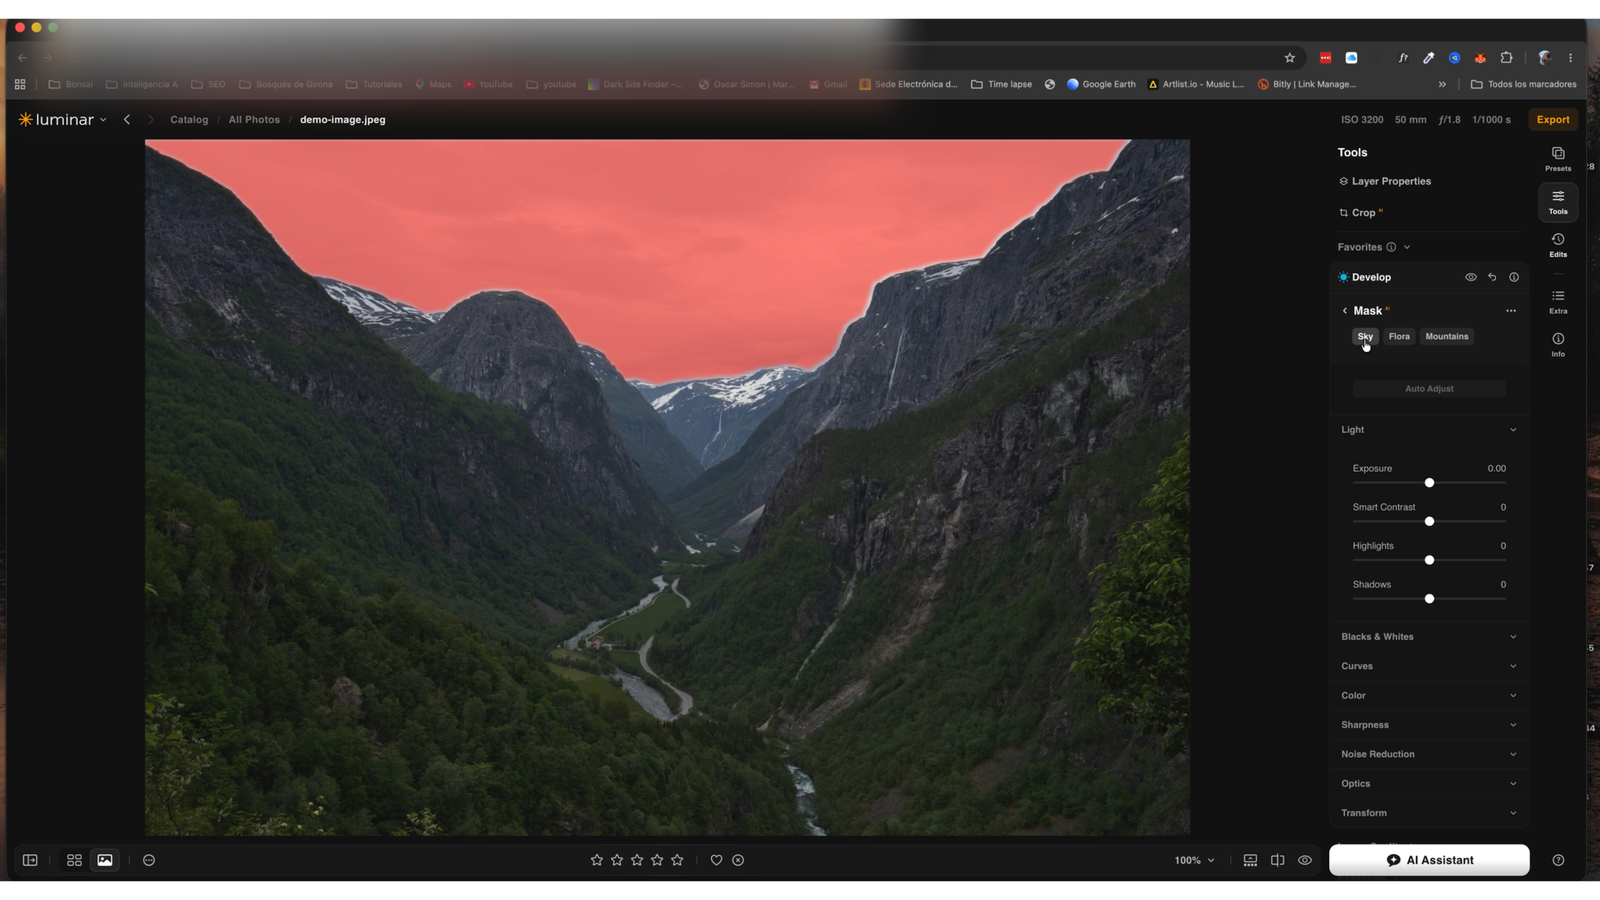Expand the Color section
Viewport: 1600px width, 900px height.
tap(1513, 695)
